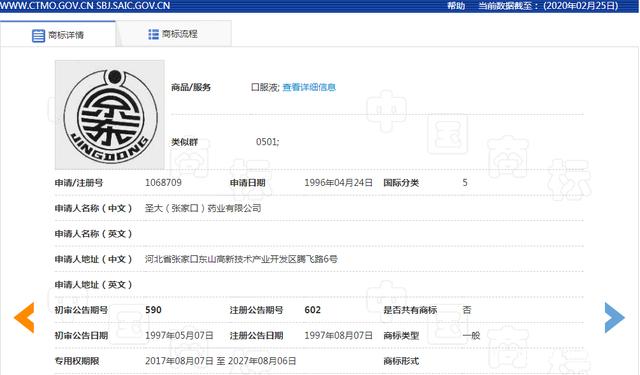640x375 pixels.
Task: Click the 商标详情 tab document icon
Action: pyautogui.click(x=38, y=36)
